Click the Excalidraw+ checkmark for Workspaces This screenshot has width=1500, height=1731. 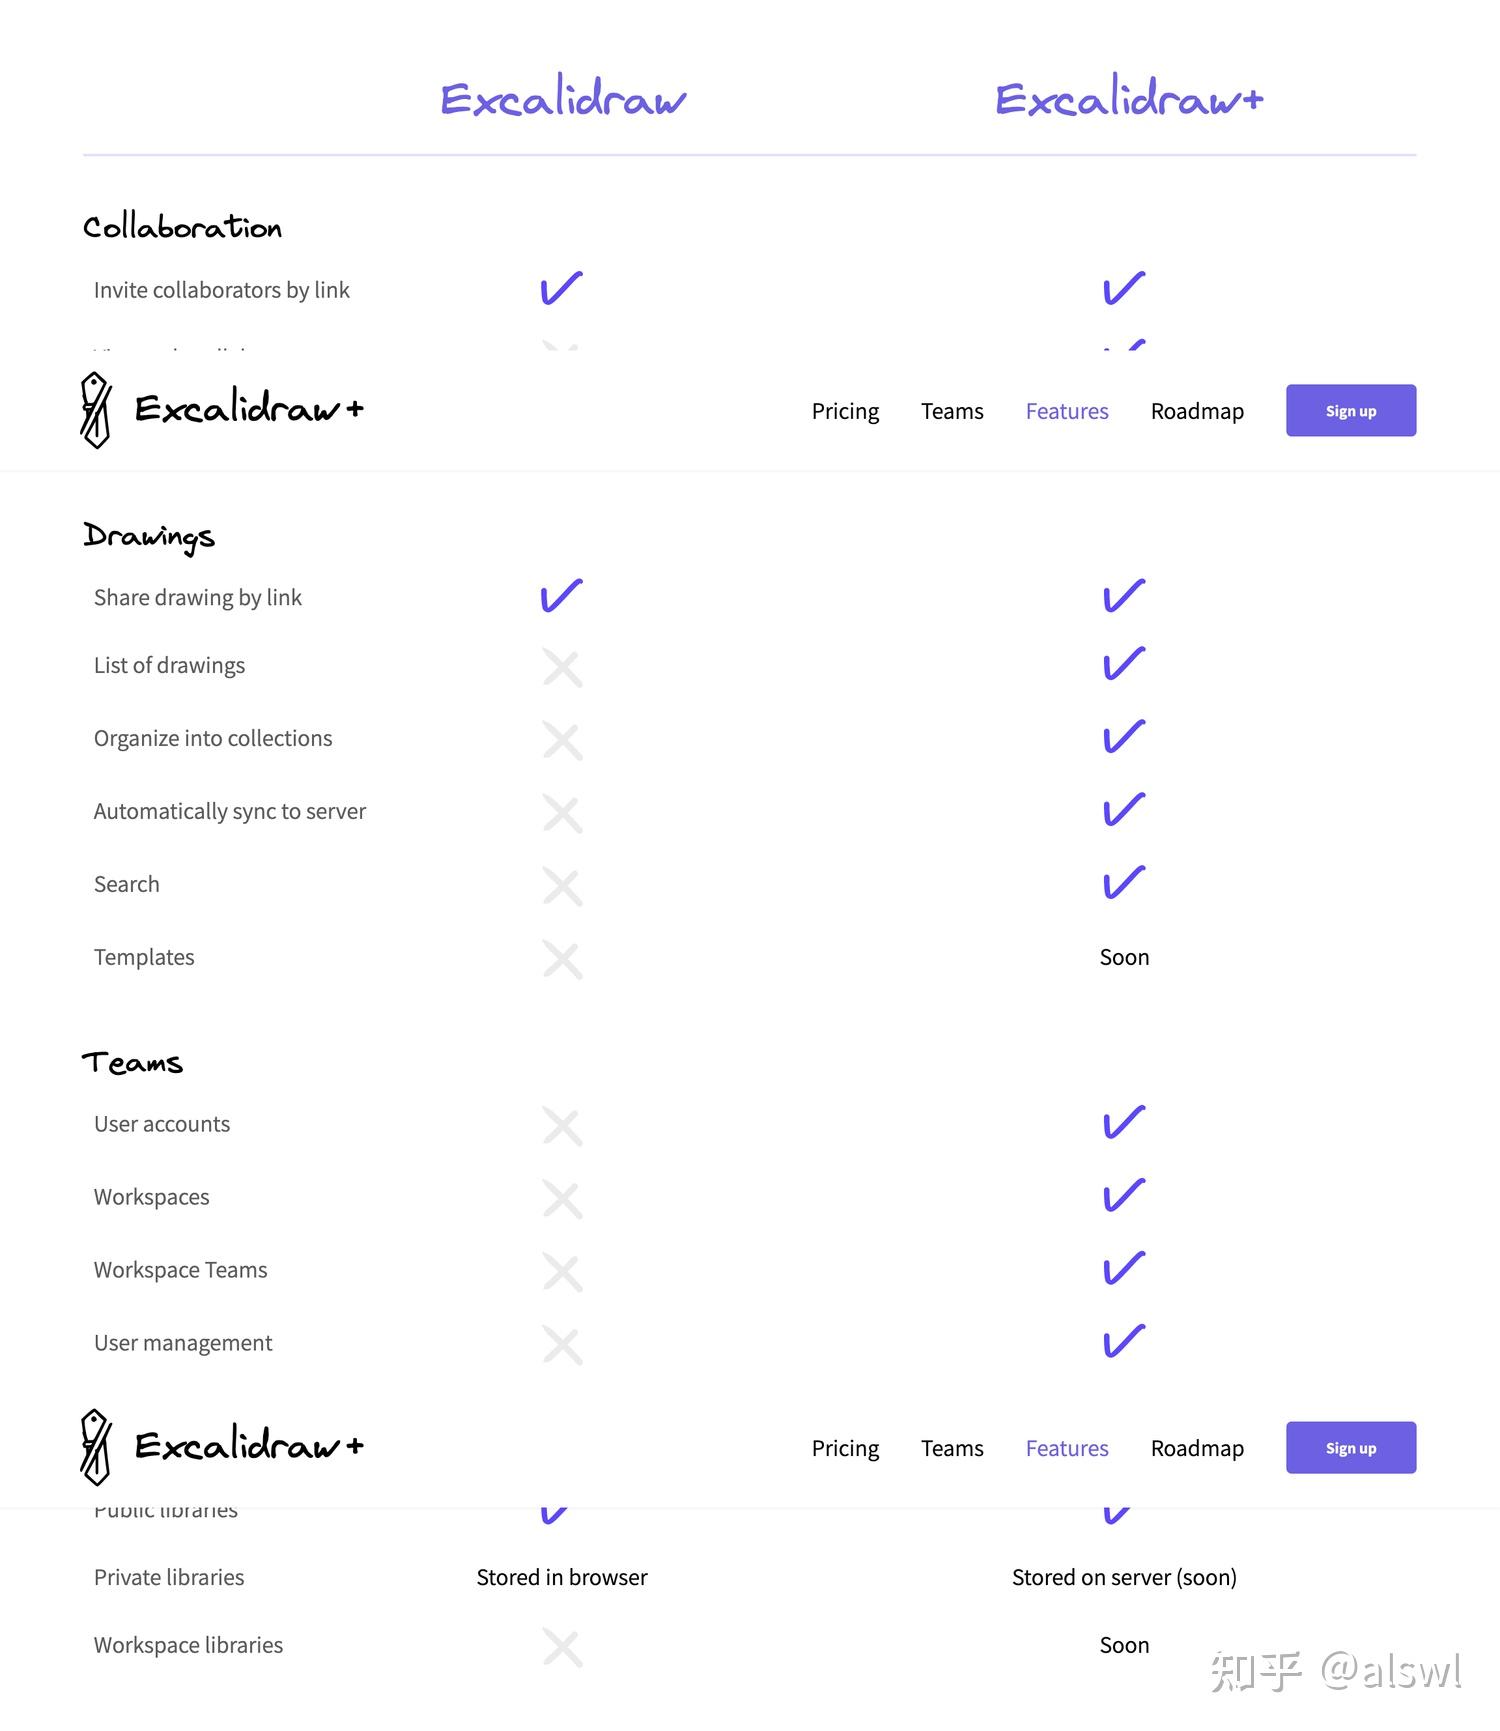1124,1196
